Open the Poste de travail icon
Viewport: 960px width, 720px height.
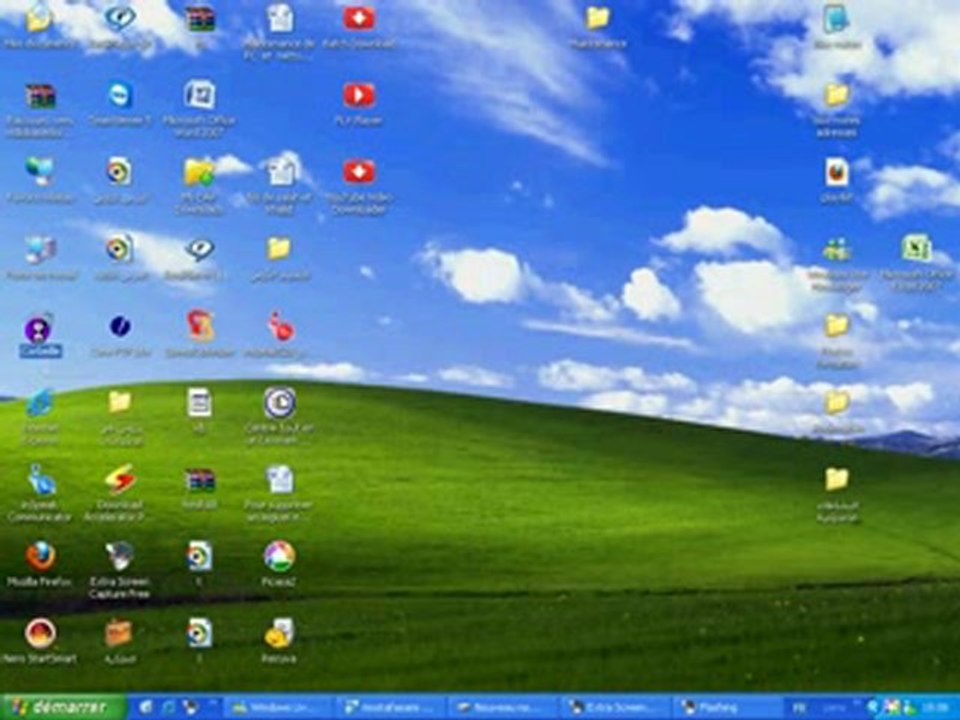41,258
